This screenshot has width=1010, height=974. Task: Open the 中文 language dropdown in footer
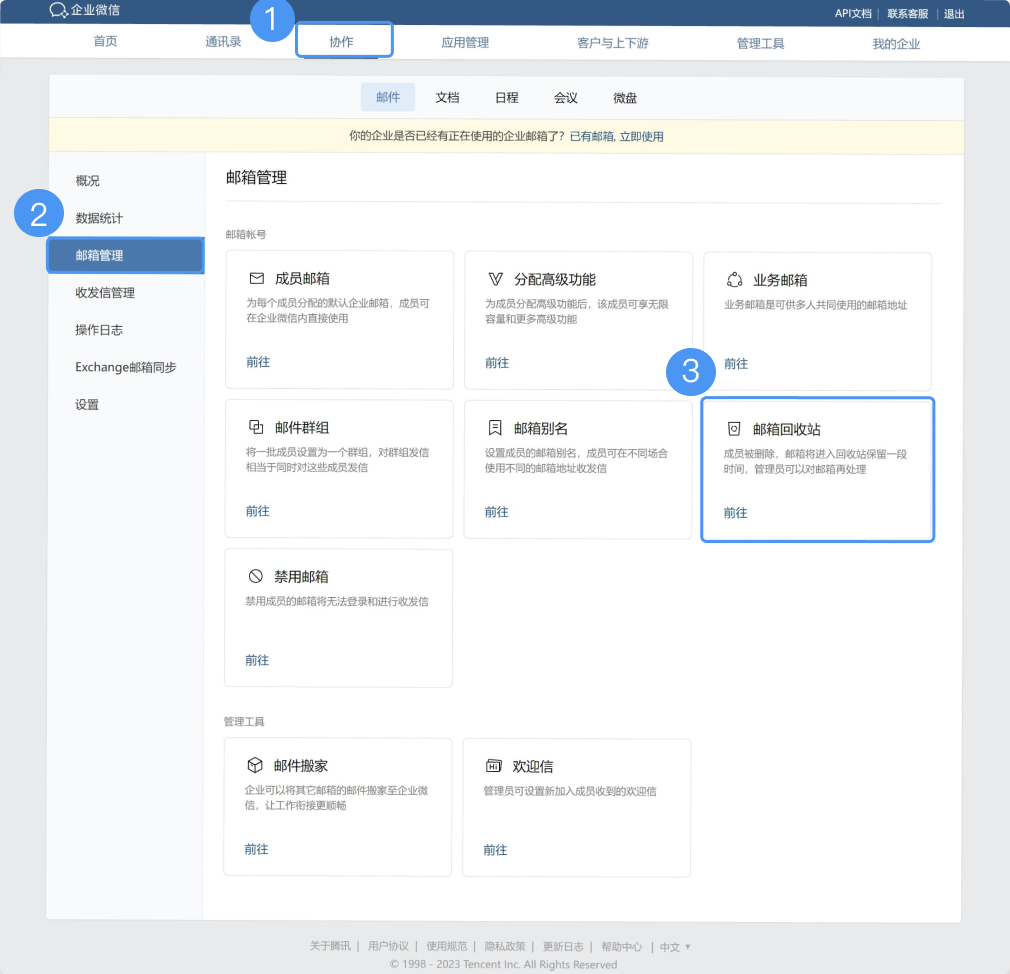click(x=675, y=947)
